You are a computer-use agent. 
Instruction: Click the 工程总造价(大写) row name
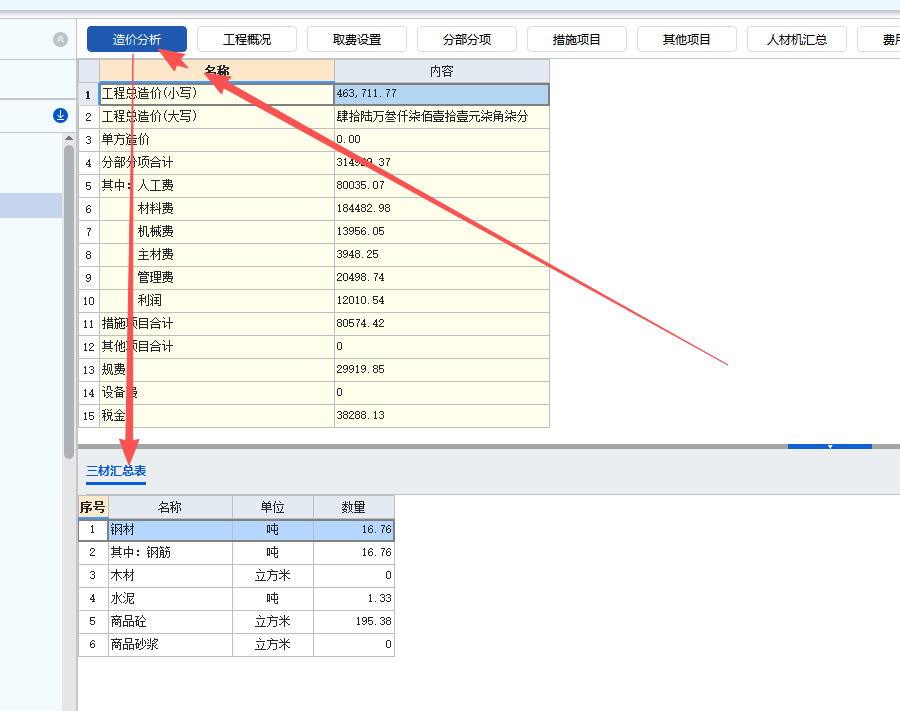(x=216, y=116)
